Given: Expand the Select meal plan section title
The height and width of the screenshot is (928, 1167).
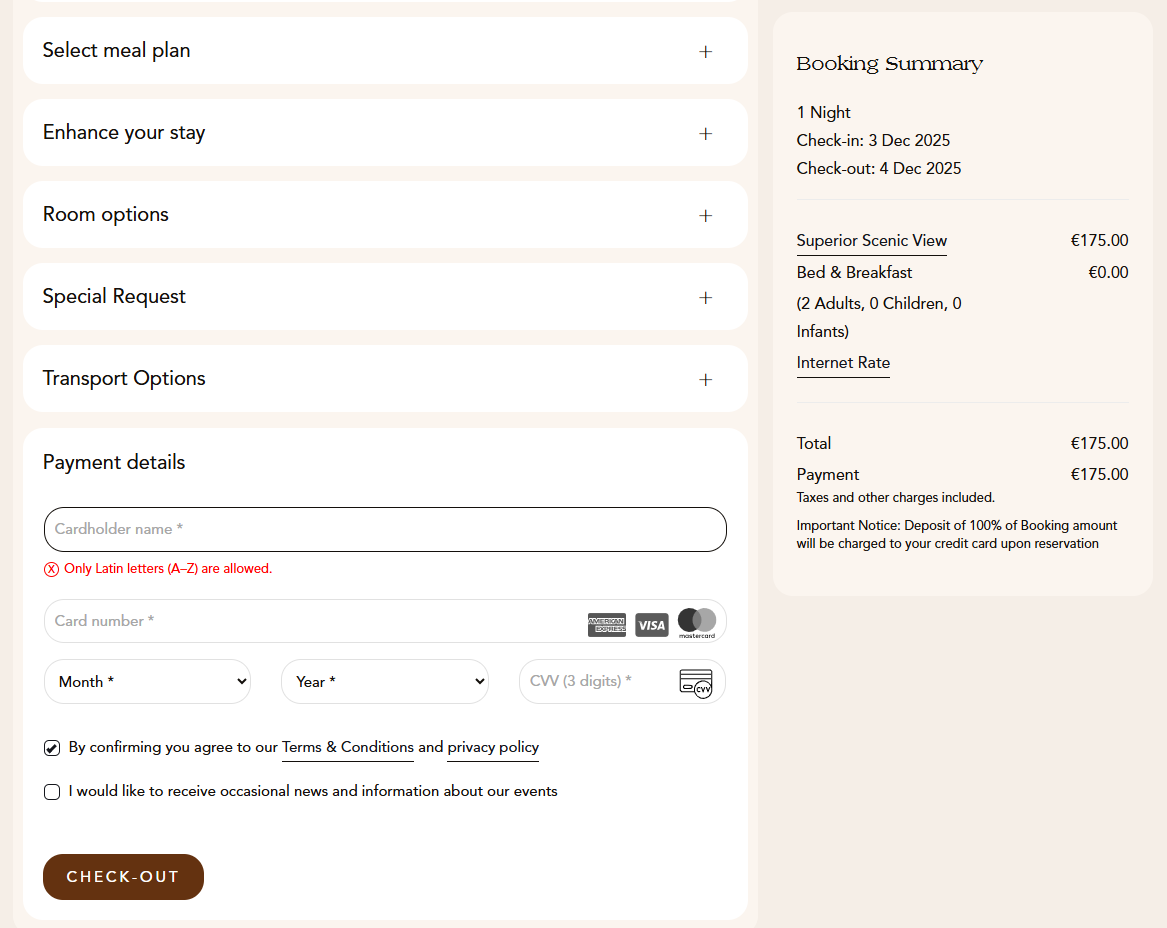Looking at the screenshot, I should pos(116,51).
